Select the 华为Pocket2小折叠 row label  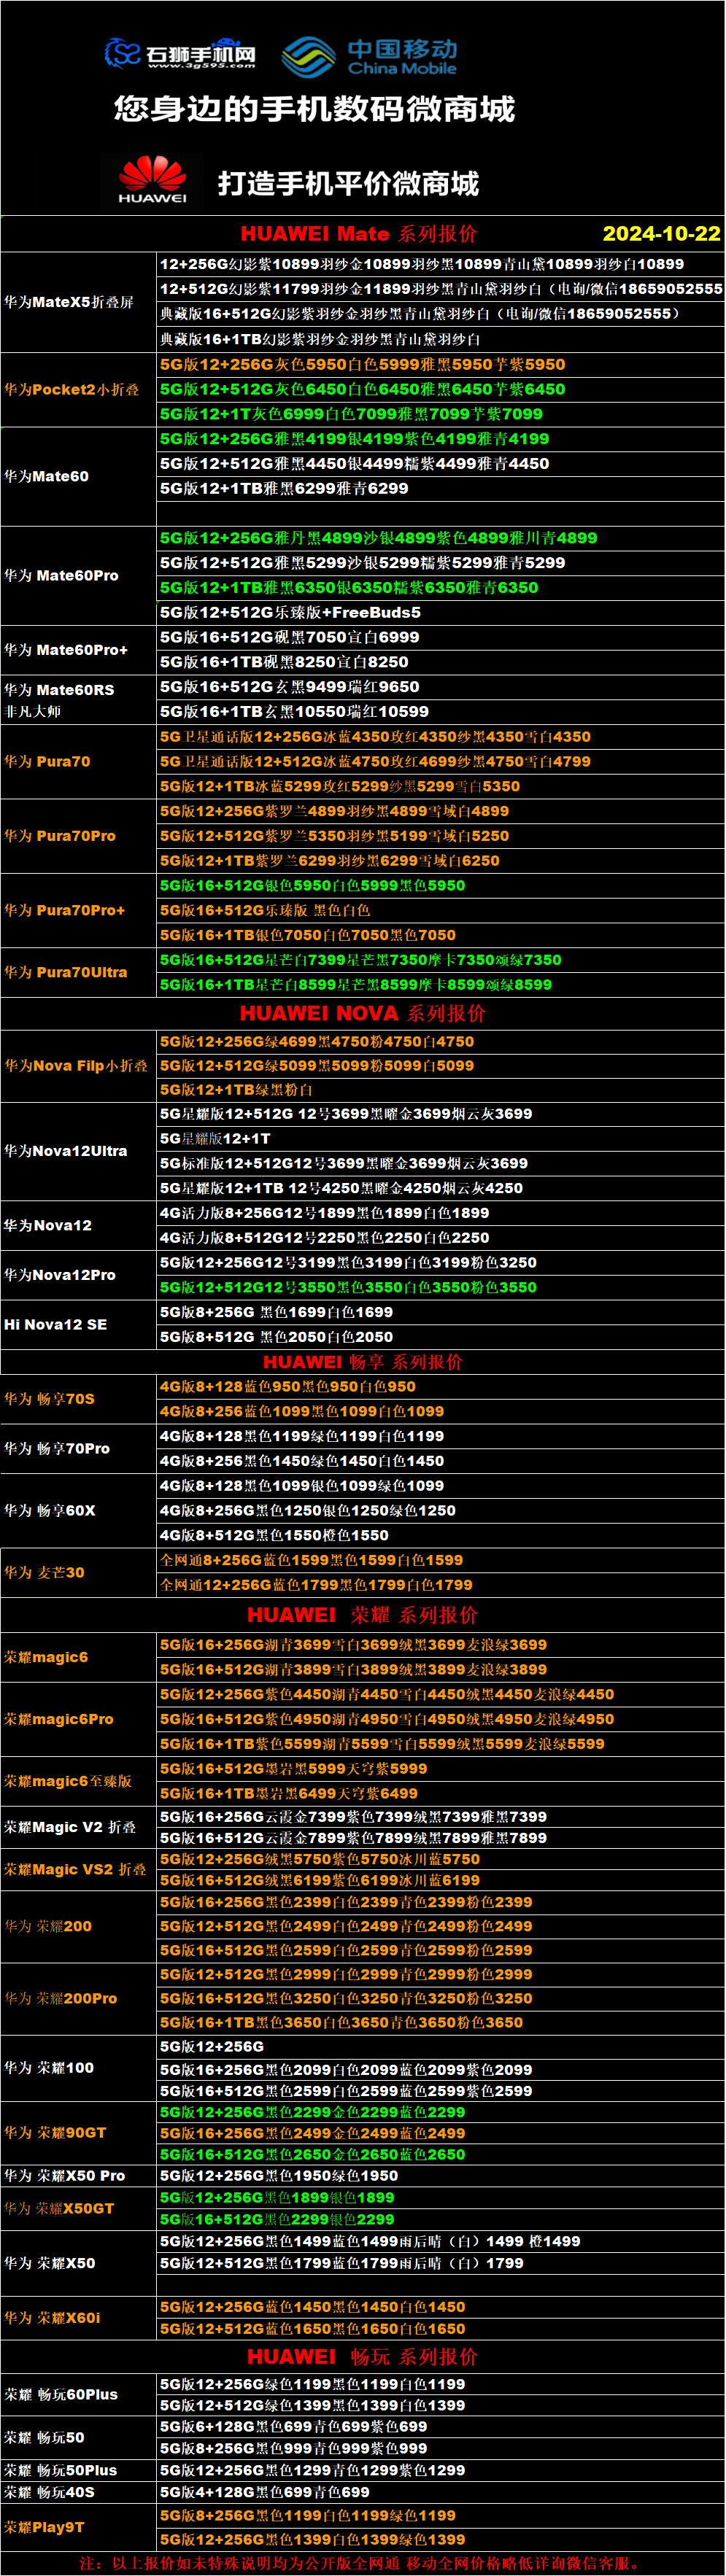click(72, 390)
